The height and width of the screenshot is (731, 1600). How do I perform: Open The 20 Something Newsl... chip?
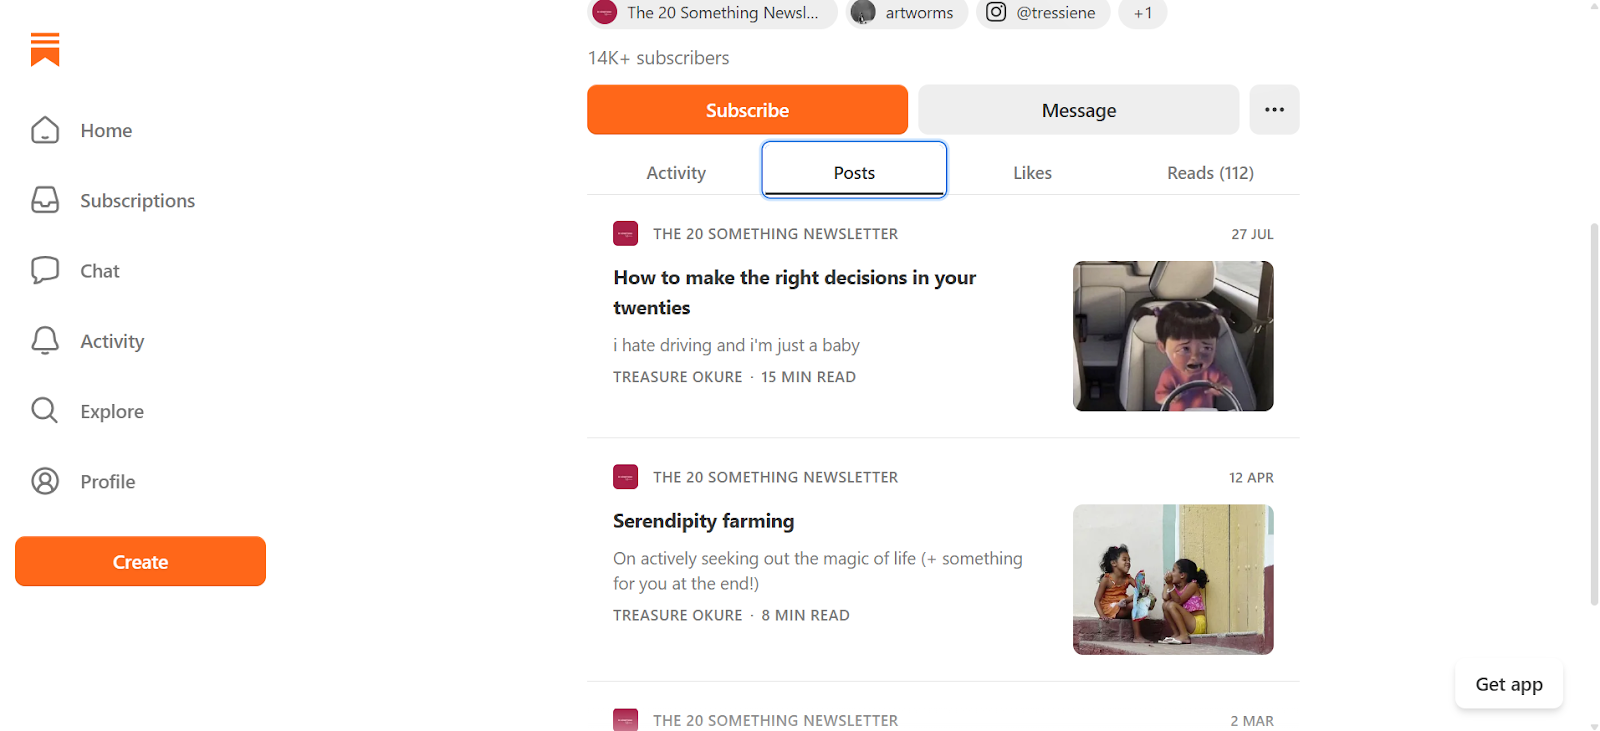[712, 13]
